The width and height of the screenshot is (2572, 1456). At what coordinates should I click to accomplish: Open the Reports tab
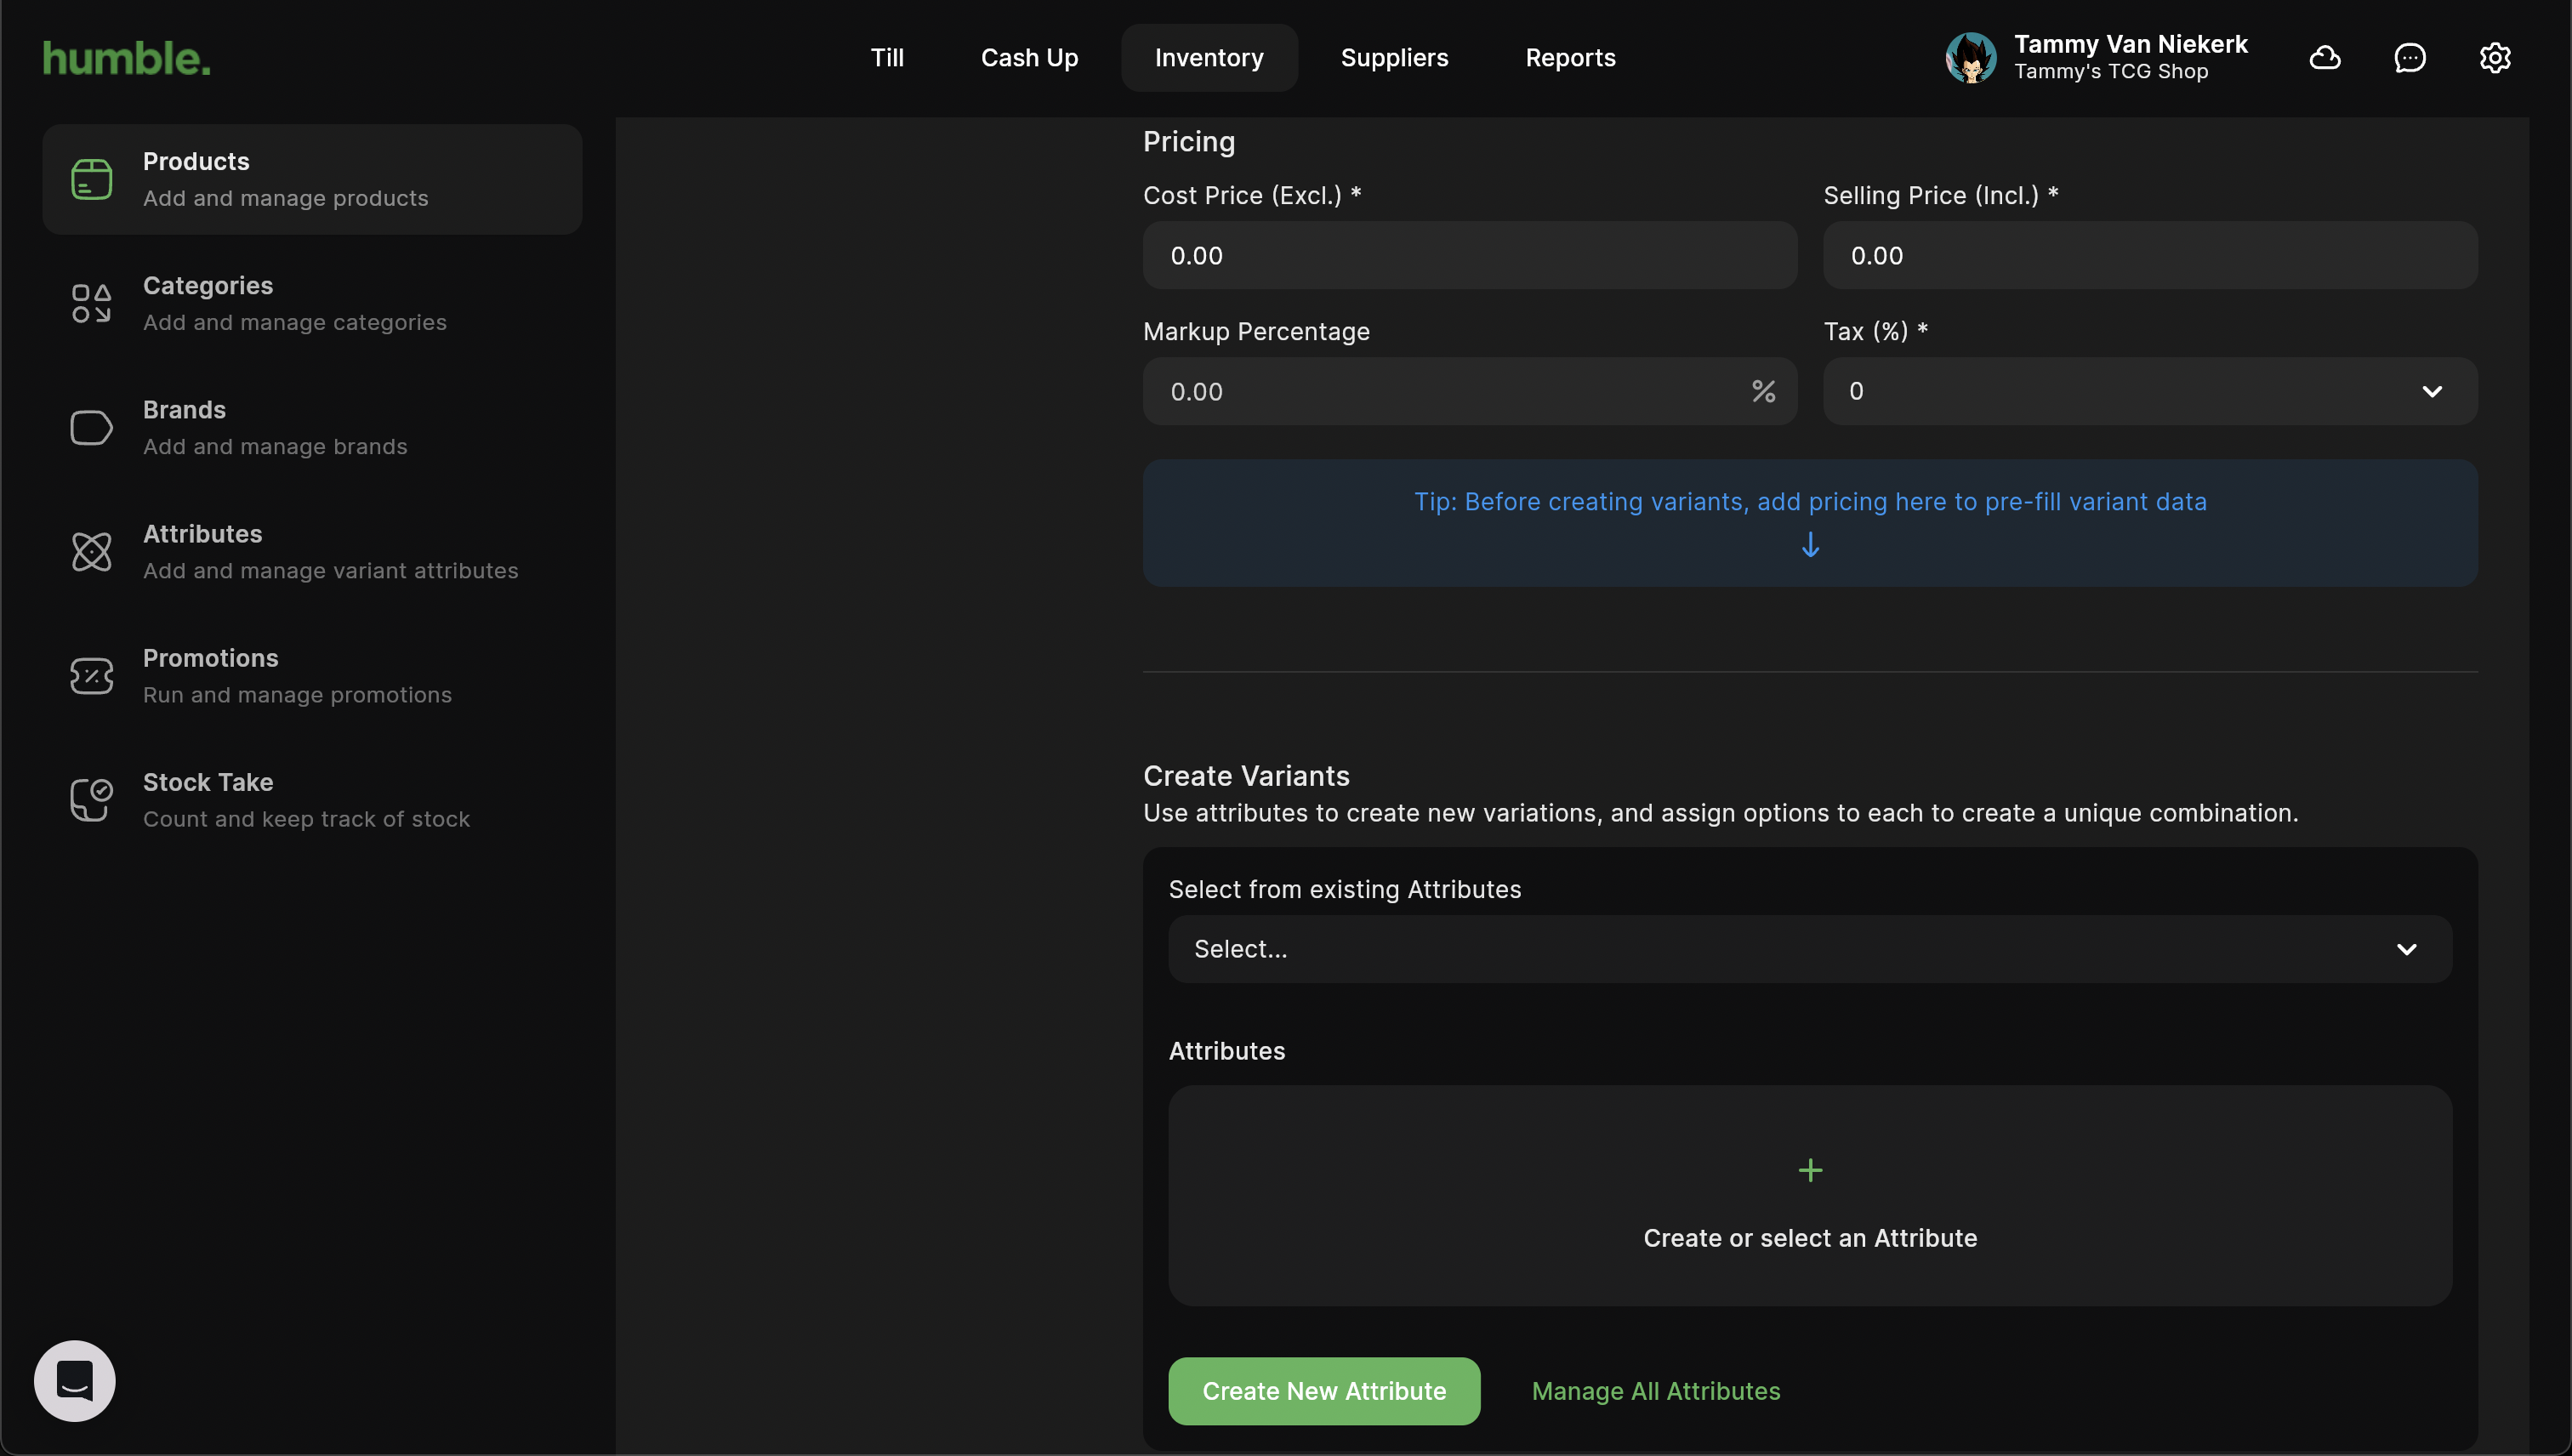point(1570,58)
